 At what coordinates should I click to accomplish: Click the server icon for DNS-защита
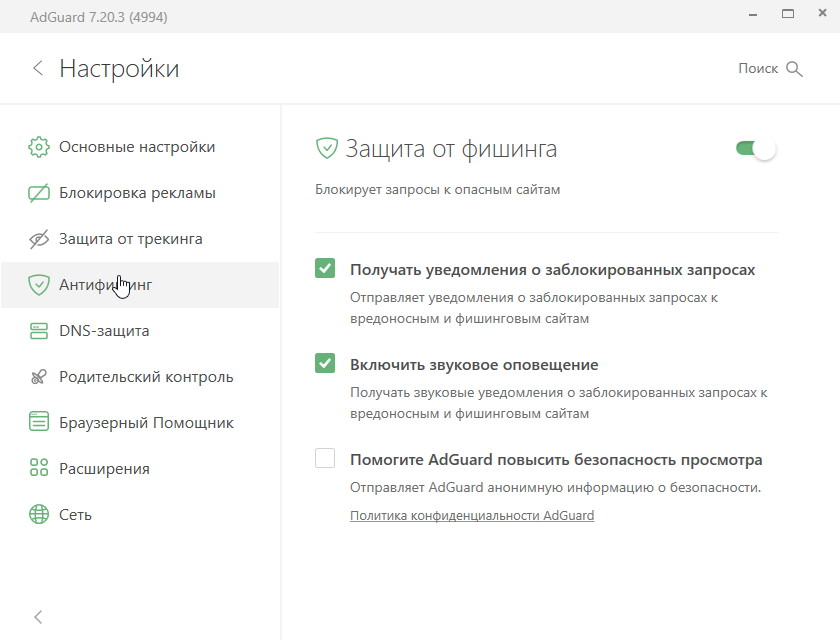coord(39,331)
